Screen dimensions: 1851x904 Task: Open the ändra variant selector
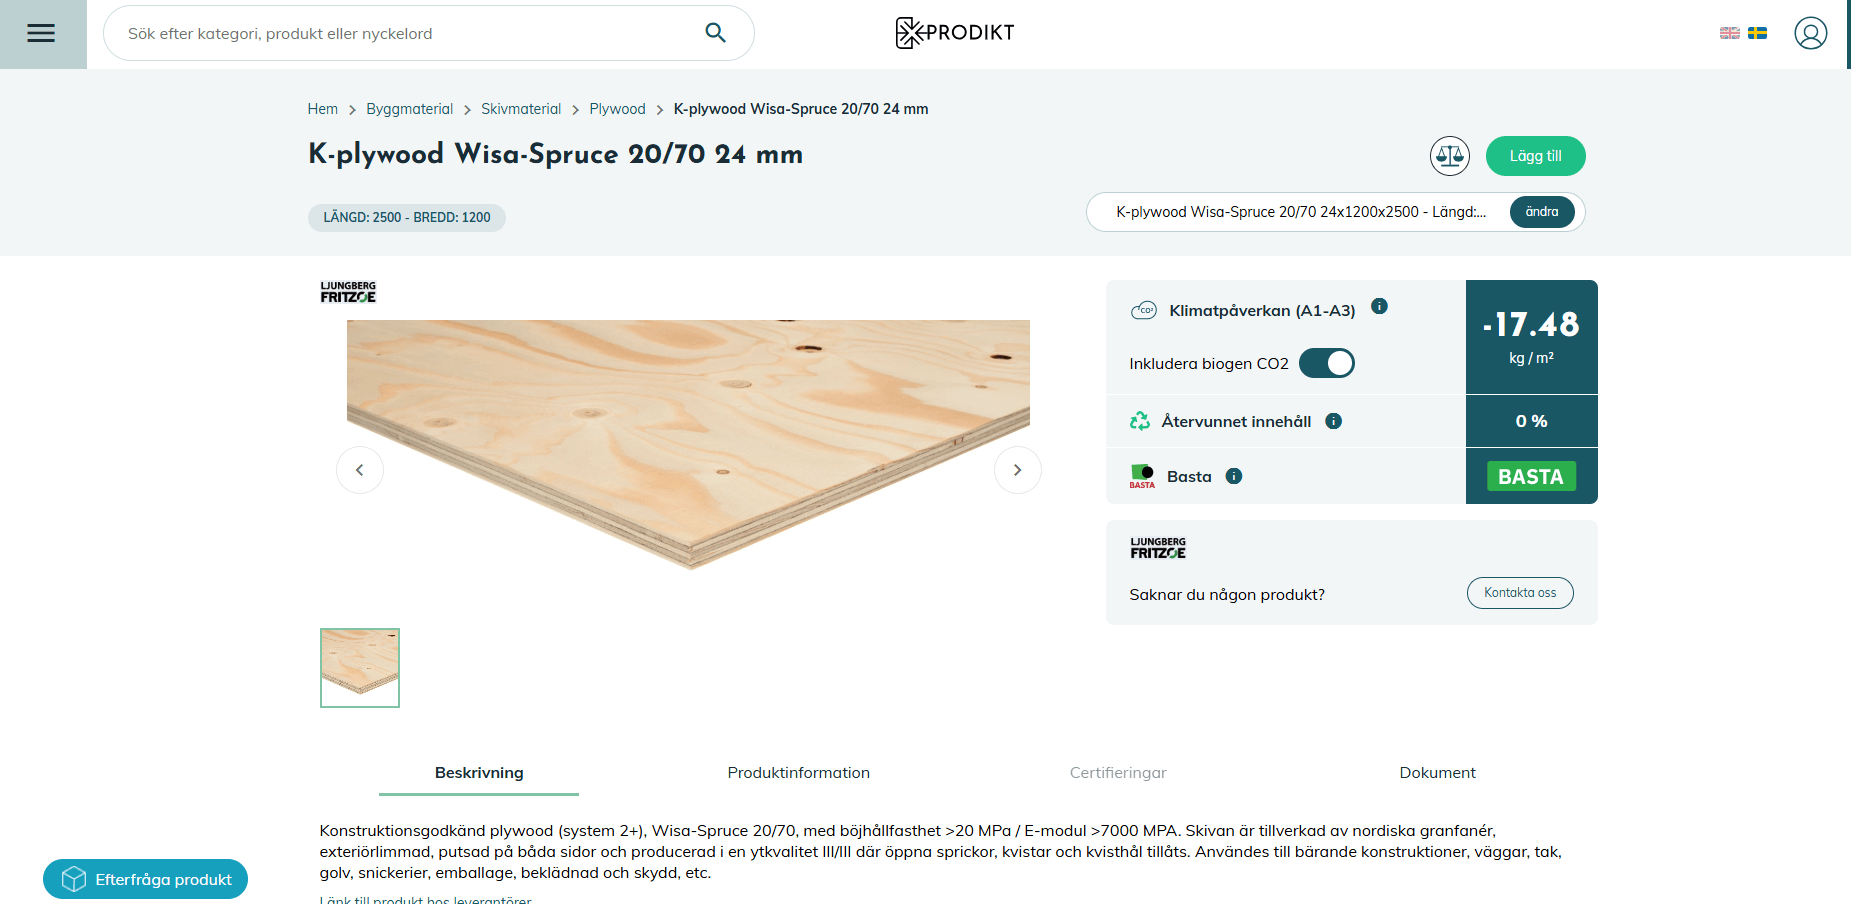[x=1541, y=211]
